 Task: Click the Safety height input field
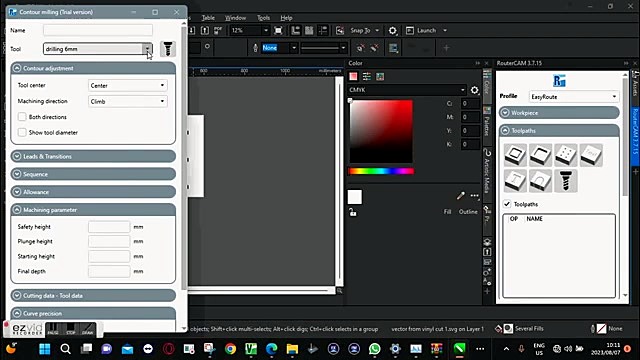coord(109,227)
